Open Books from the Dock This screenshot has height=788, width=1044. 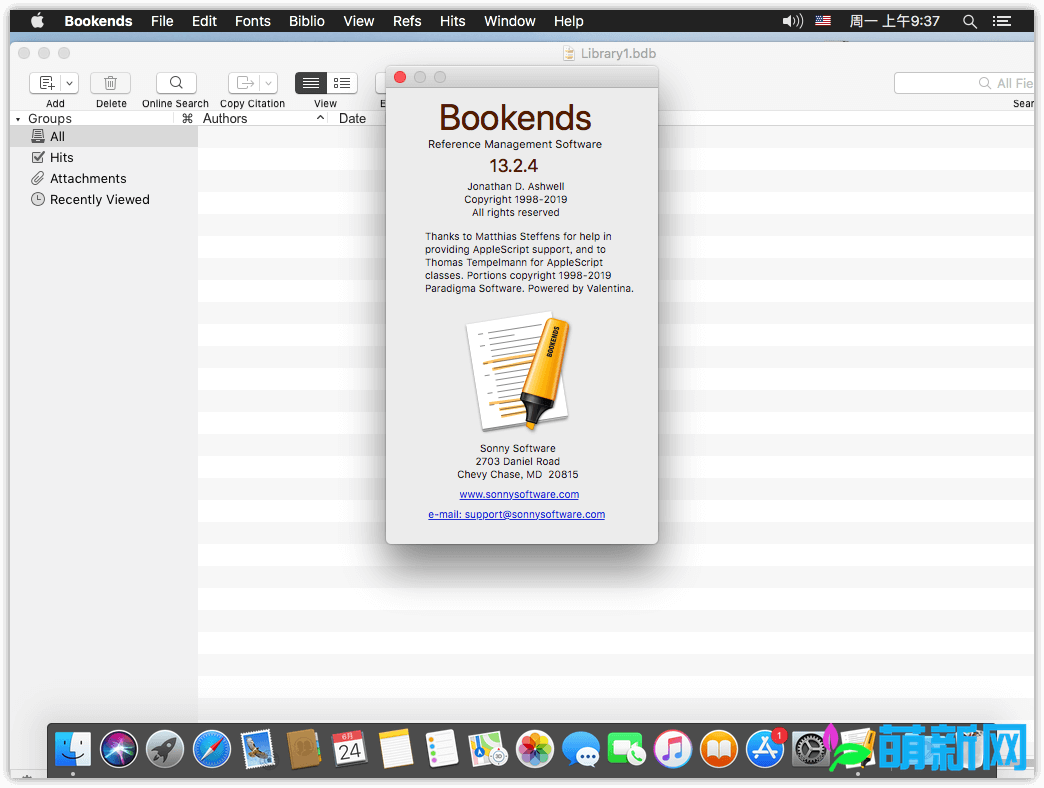click(719, 749)
